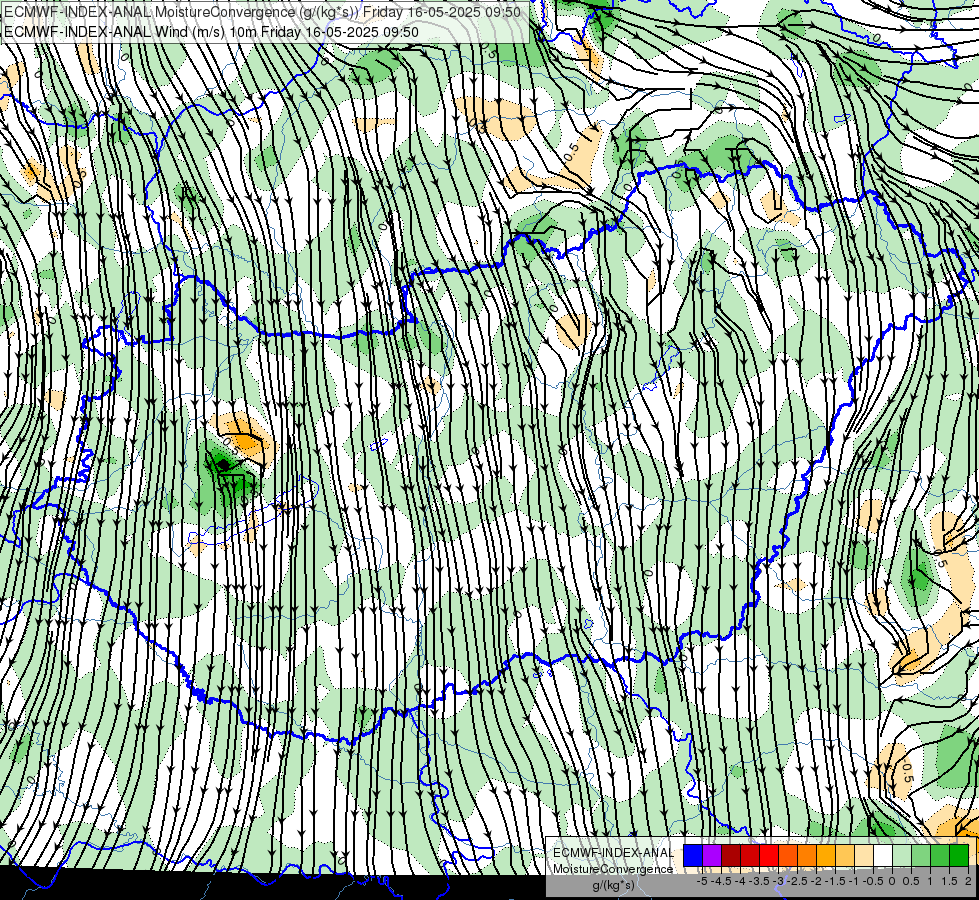Click the -2.5 tick label on legend
The height and width of the screenshot is (900, 979).
pyautogui.click(x=799, y=881)
